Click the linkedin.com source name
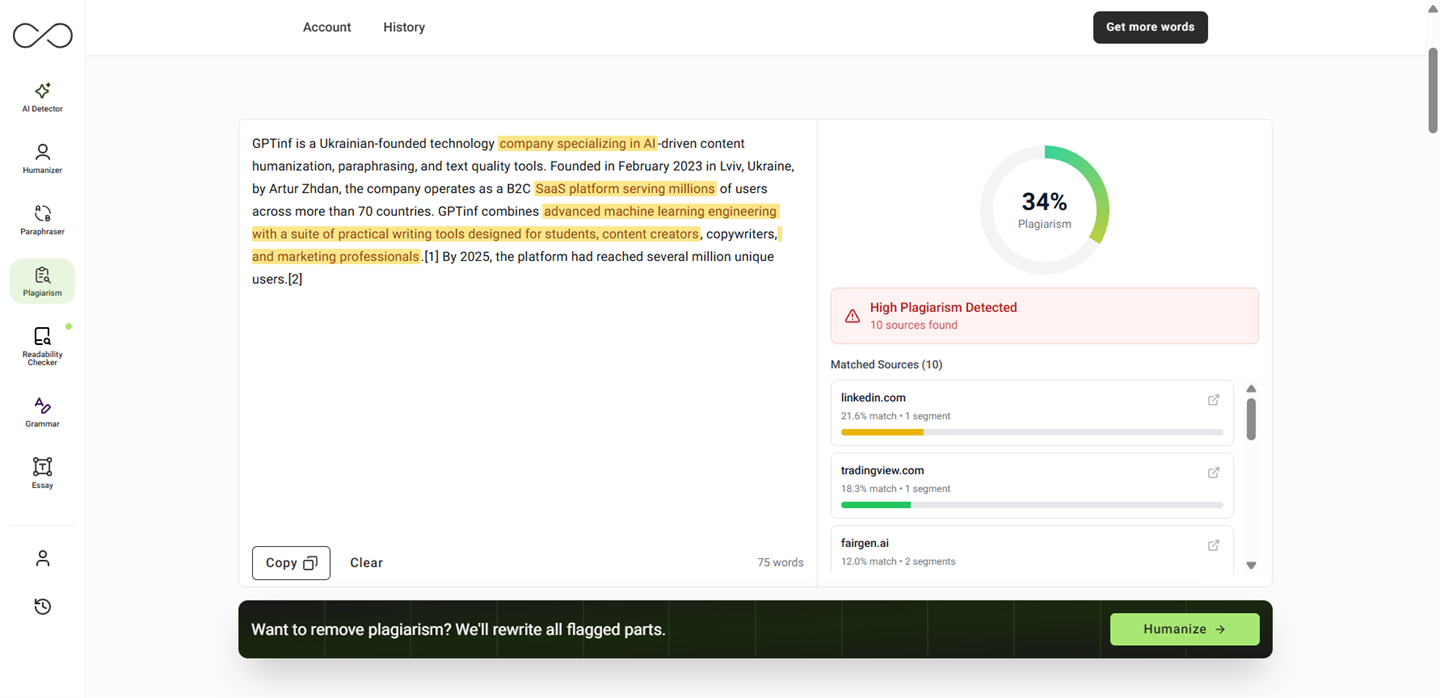The image size is (1440, 698). coord(873,398)
